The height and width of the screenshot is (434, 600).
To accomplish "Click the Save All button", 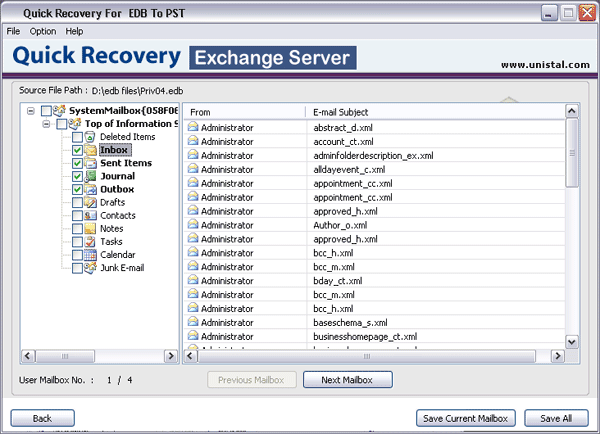I will click(556, 418).
